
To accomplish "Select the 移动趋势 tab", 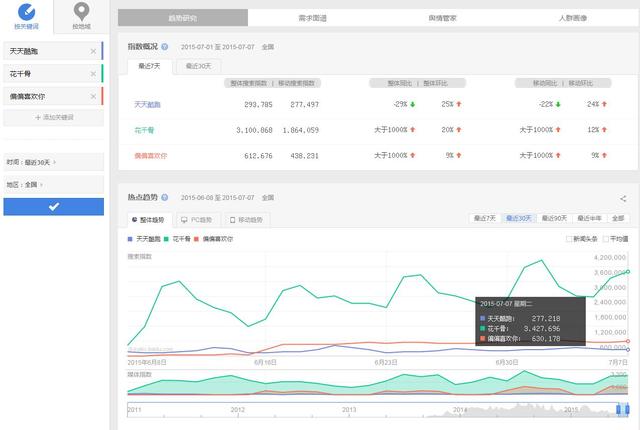I will click(x=247, y=220).
